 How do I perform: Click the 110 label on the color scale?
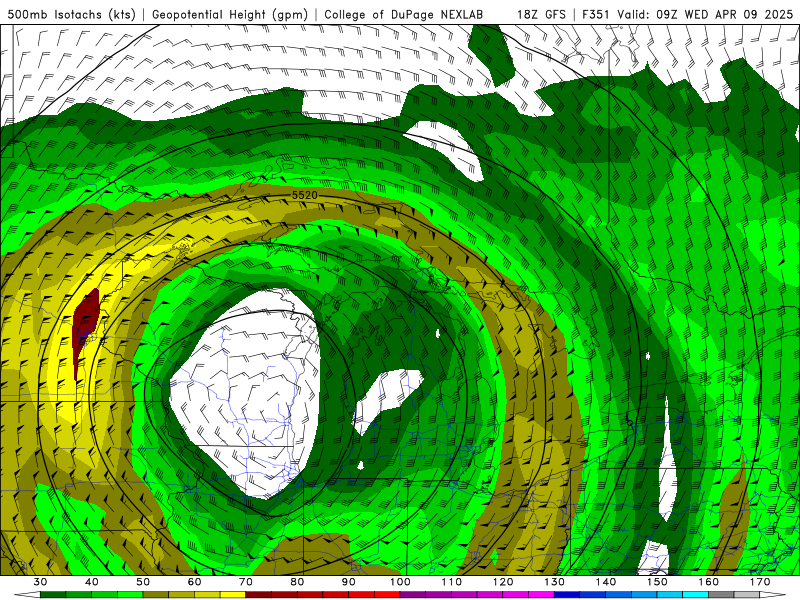coord(452,582)
